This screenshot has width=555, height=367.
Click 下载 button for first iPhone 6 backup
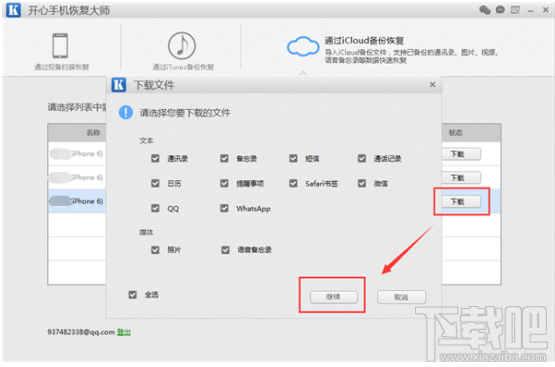(460, 154)
